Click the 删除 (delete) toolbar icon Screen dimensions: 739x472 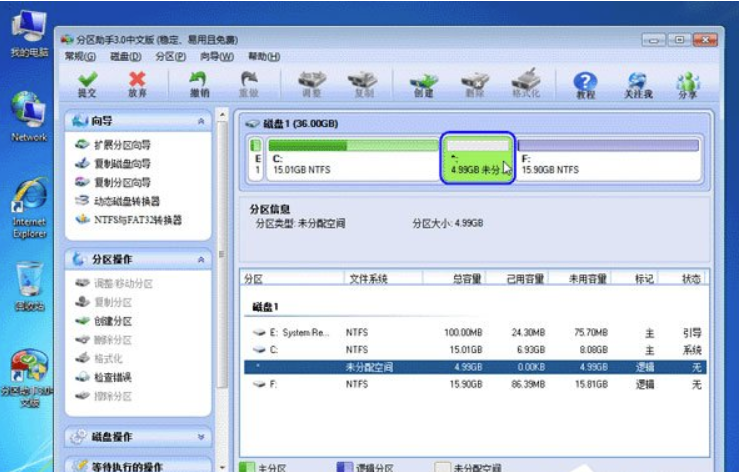(x=475, y=84)
